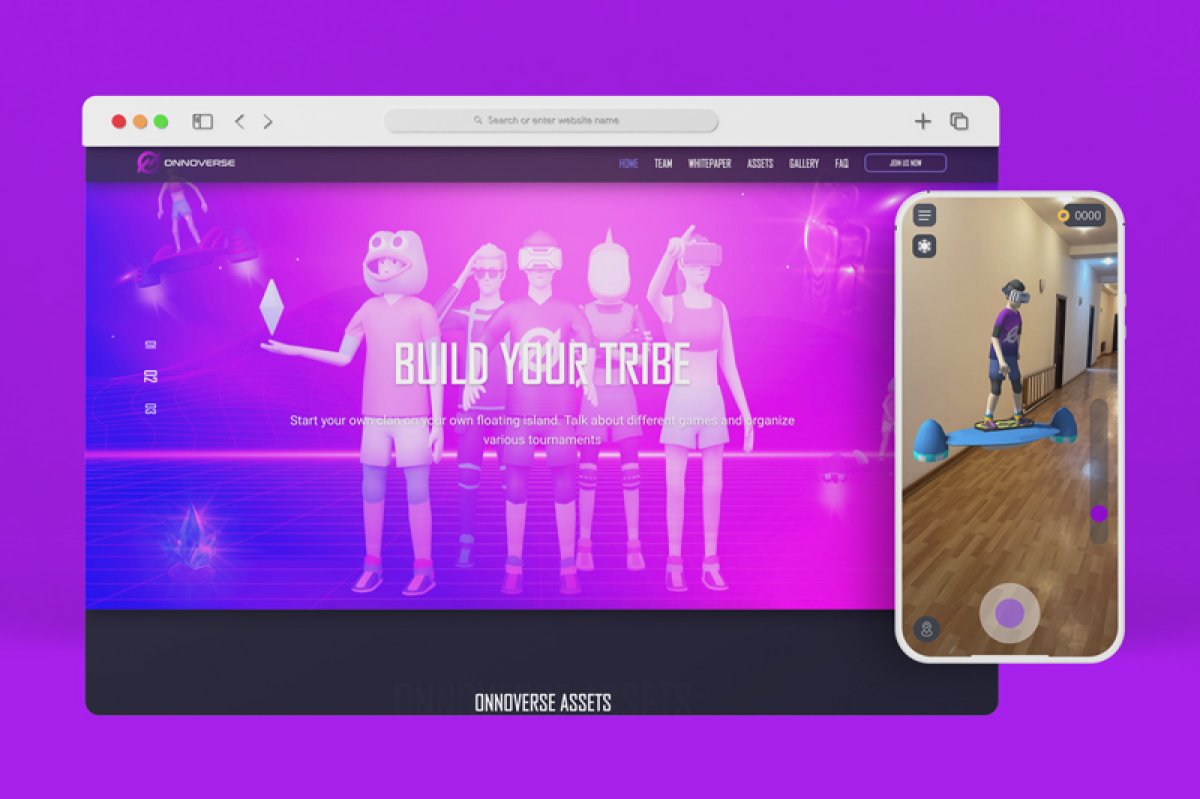Tap the avatar icon at the phone's bottom left
Screen dimensions: 1200x799
pyautogui.click(x=927, y=629)
